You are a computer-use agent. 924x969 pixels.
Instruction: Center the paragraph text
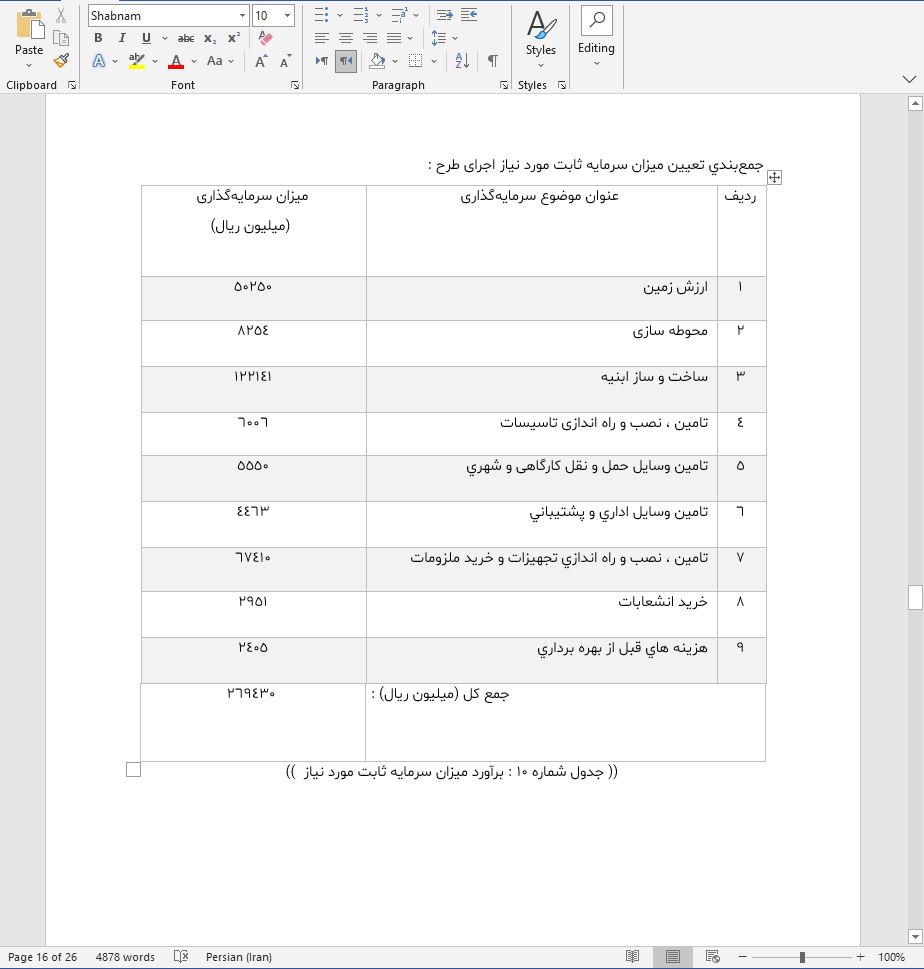click(x=345, y=38)
